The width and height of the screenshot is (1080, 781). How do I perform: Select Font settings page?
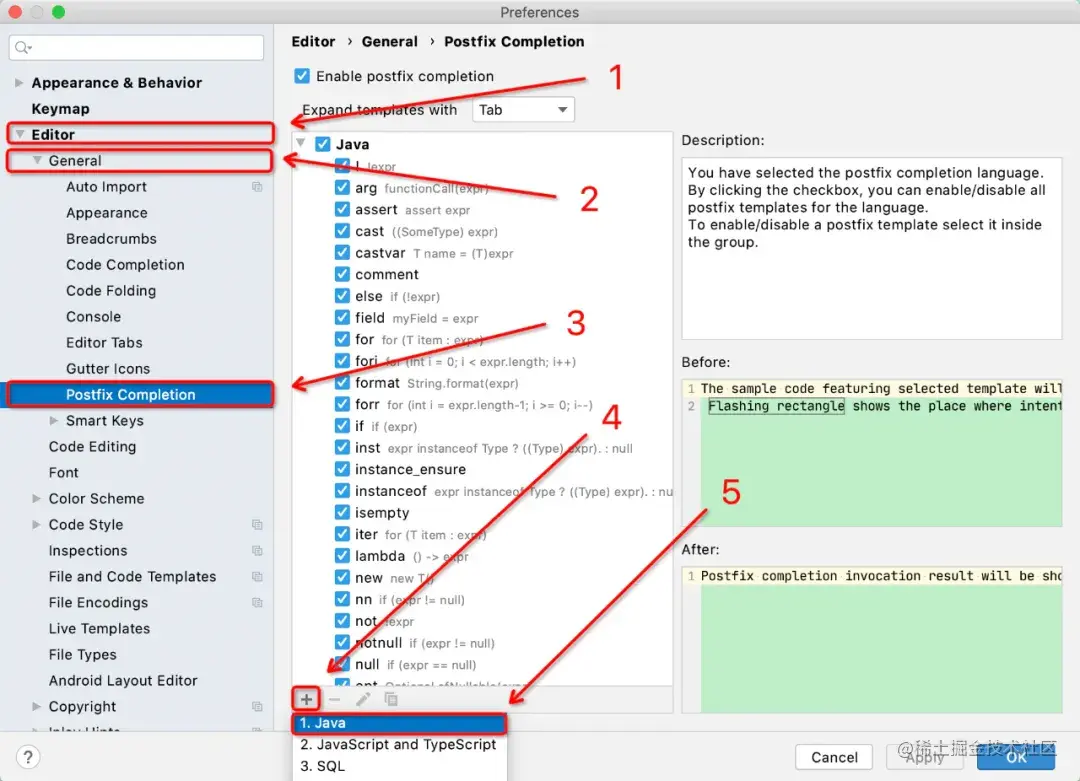(x=63, y=472)
